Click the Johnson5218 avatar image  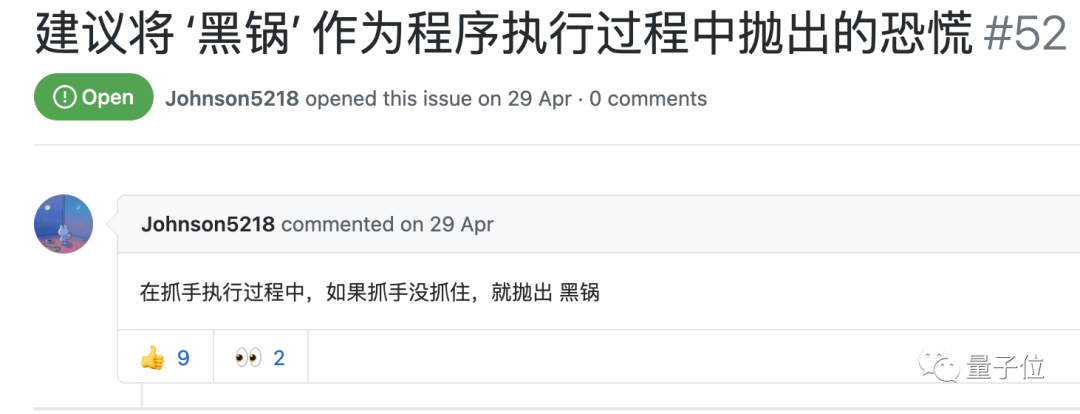(x=64, y=224)
